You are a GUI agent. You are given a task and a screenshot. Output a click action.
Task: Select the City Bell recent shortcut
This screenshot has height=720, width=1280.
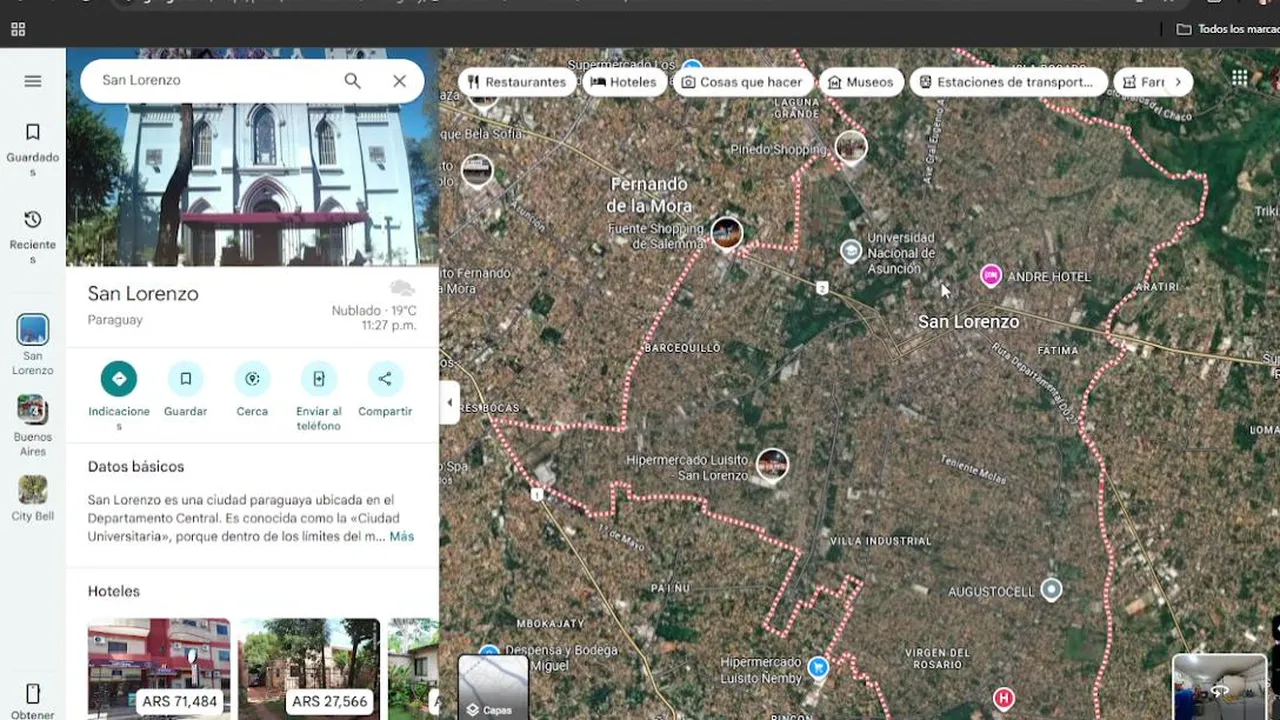(x=33, y=499)
